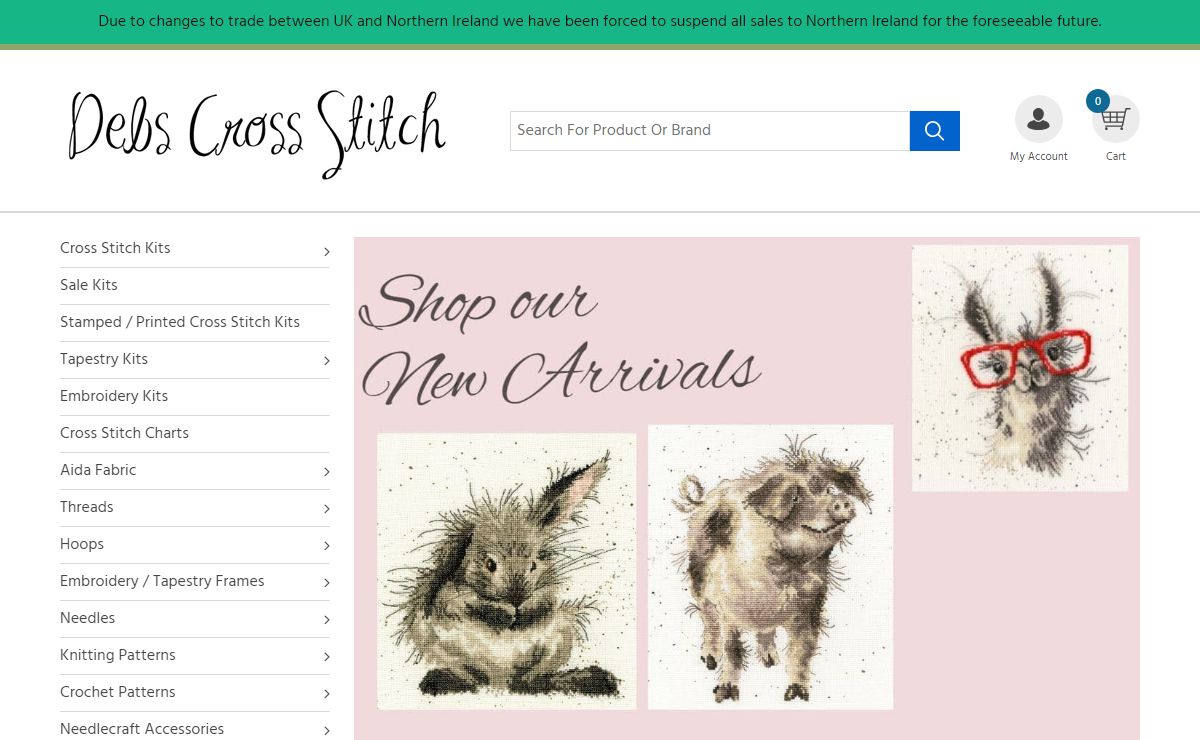1200x740 pixels.
Task: Click the cart item count badge
Action: pos(1097,101)
